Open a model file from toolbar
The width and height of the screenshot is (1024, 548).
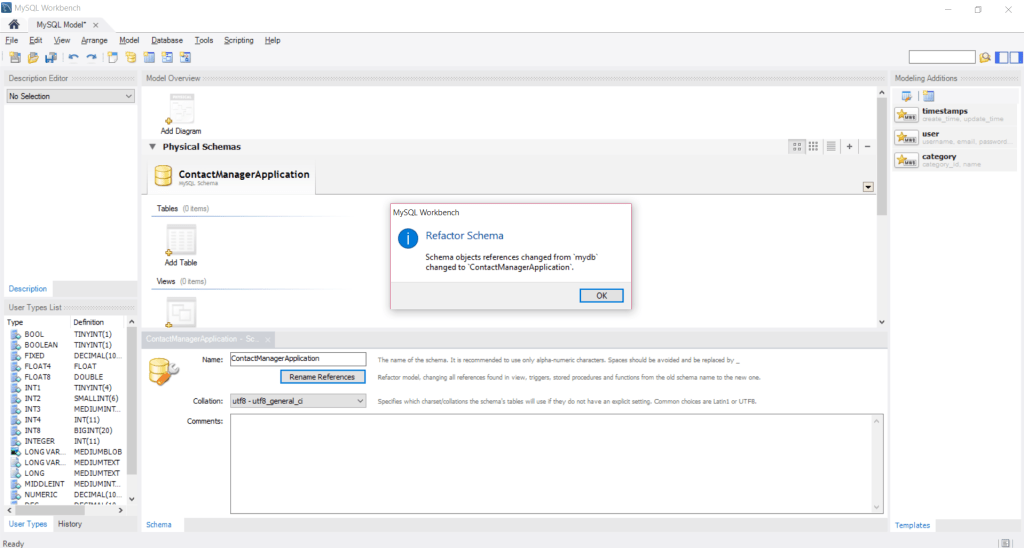click(x=33, y=57)
